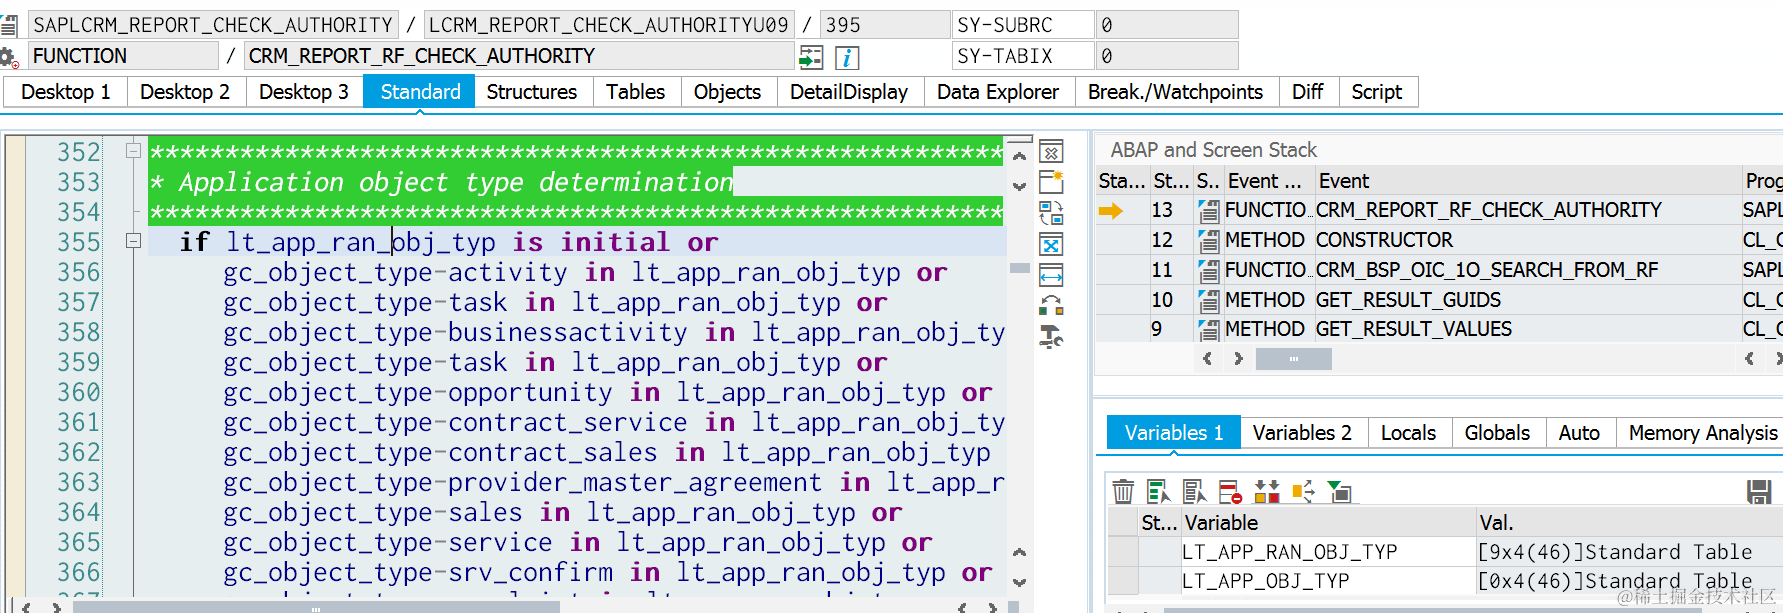Image resolution: width=1783 pixels, height=613 pixels.
Task: Open the Structures tab
Action: point(532,92)
